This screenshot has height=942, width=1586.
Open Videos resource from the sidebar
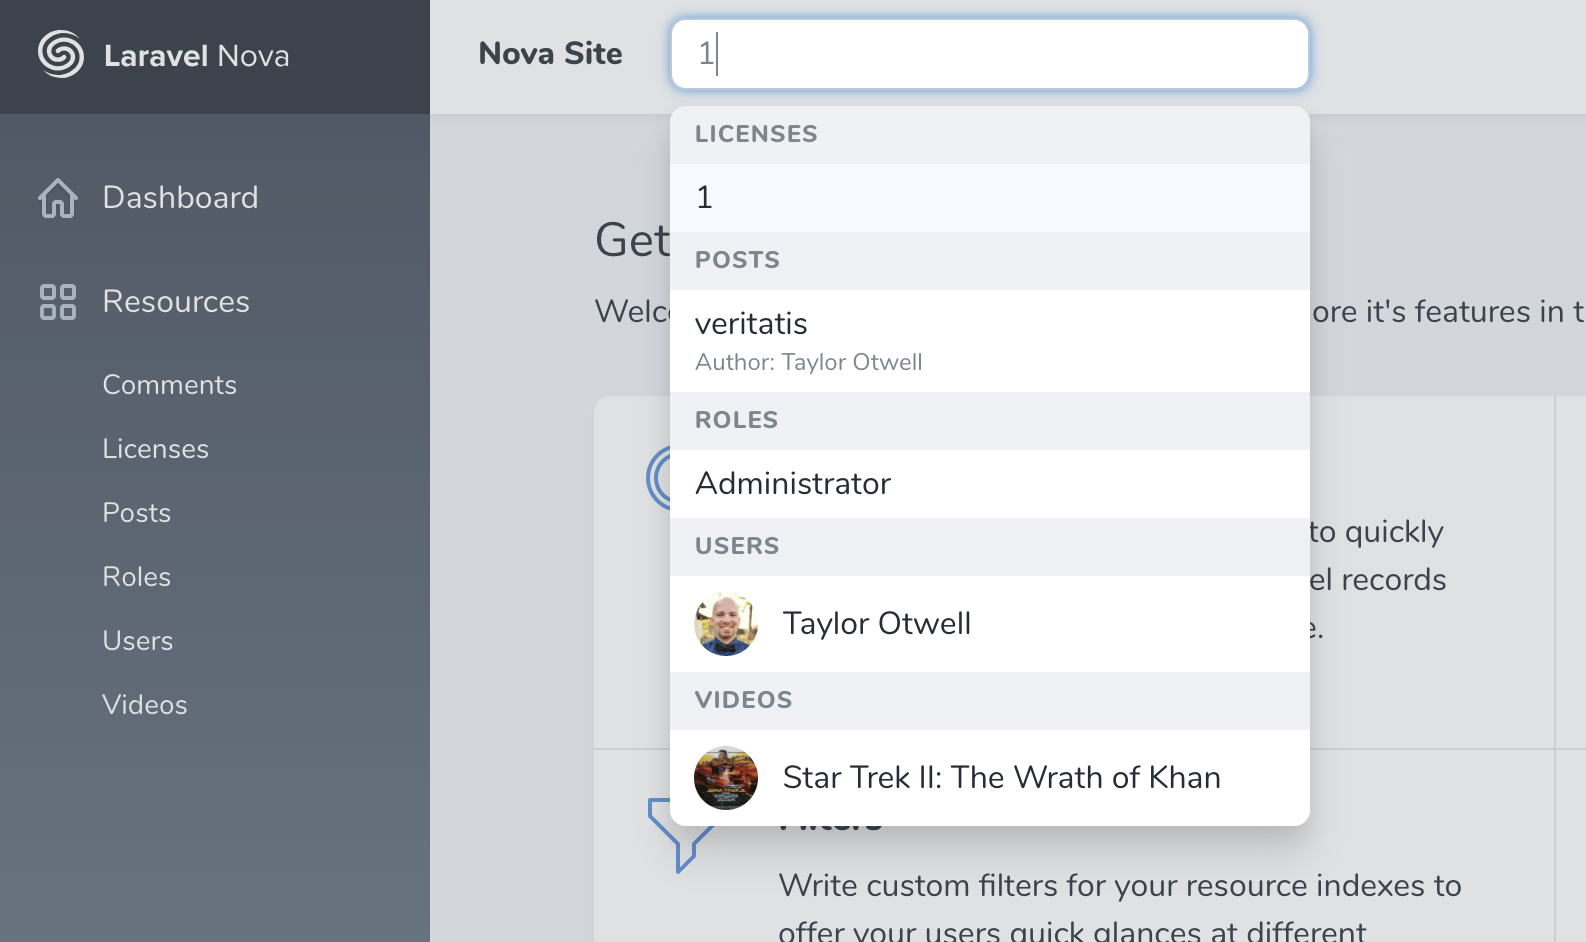(145, 705)
